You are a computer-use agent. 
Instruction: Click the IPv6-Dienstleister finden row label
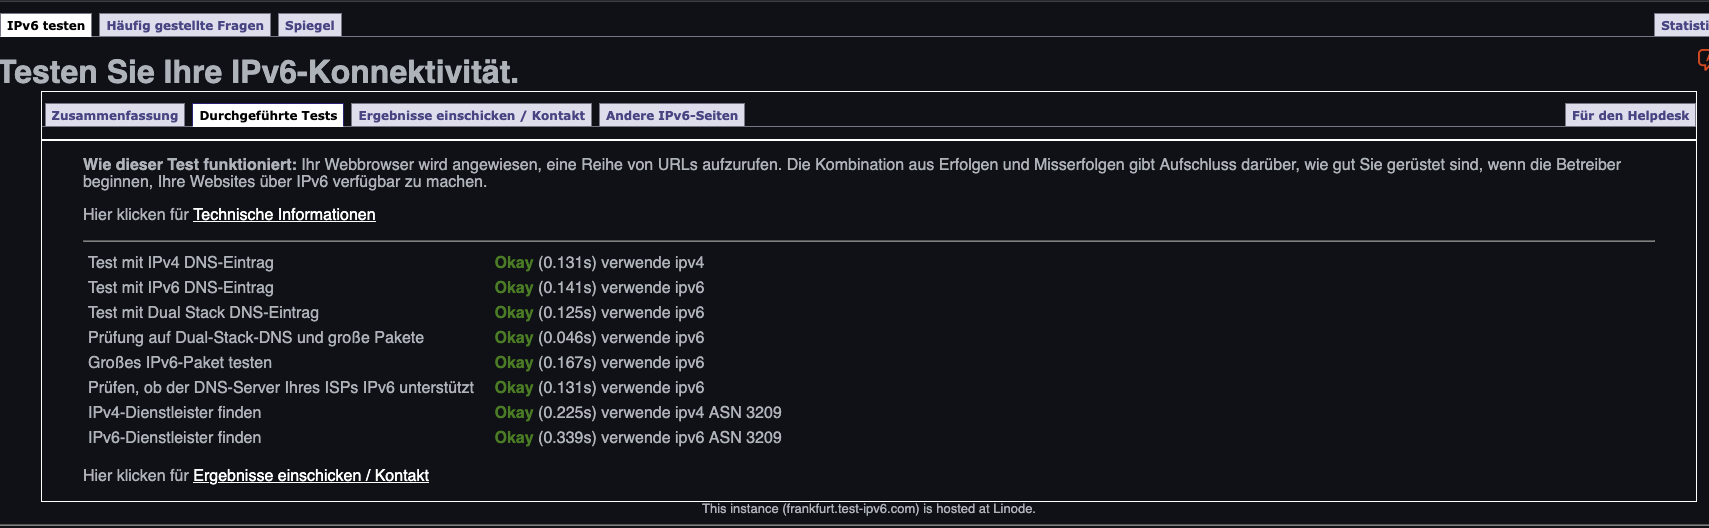[175, 437]
